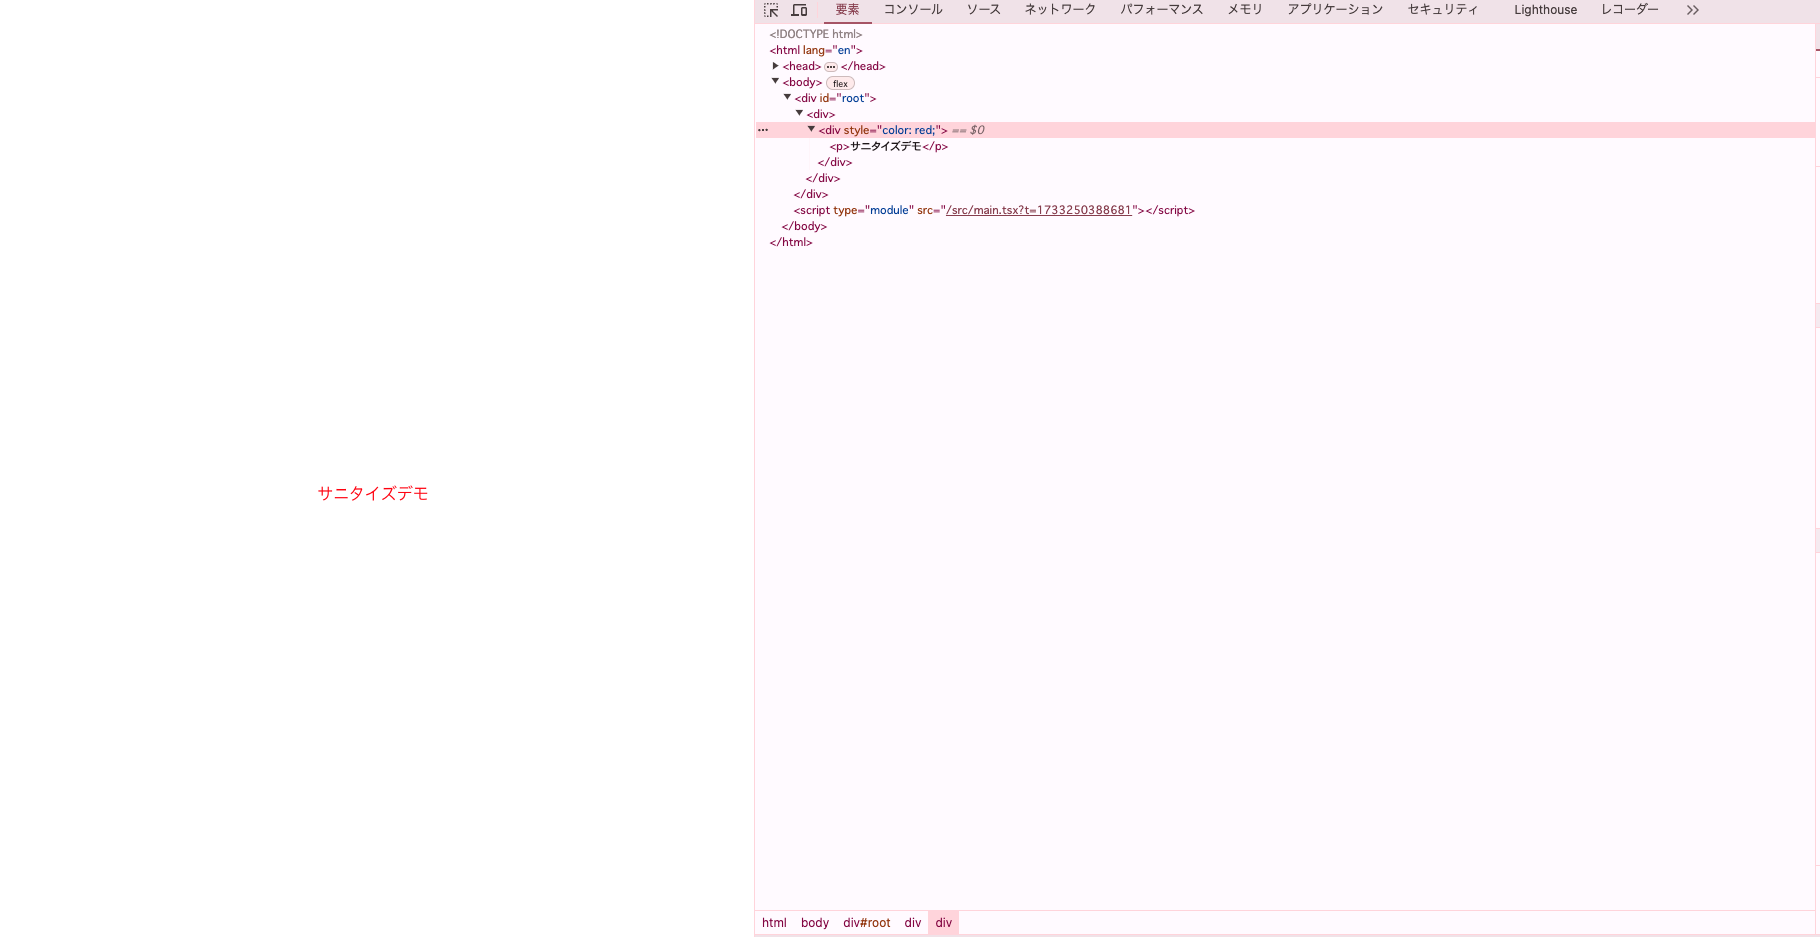Viewport: 1820px width, 937px height.
Task: Expand the collapsed head element
Action: click(x=776, y=65)
